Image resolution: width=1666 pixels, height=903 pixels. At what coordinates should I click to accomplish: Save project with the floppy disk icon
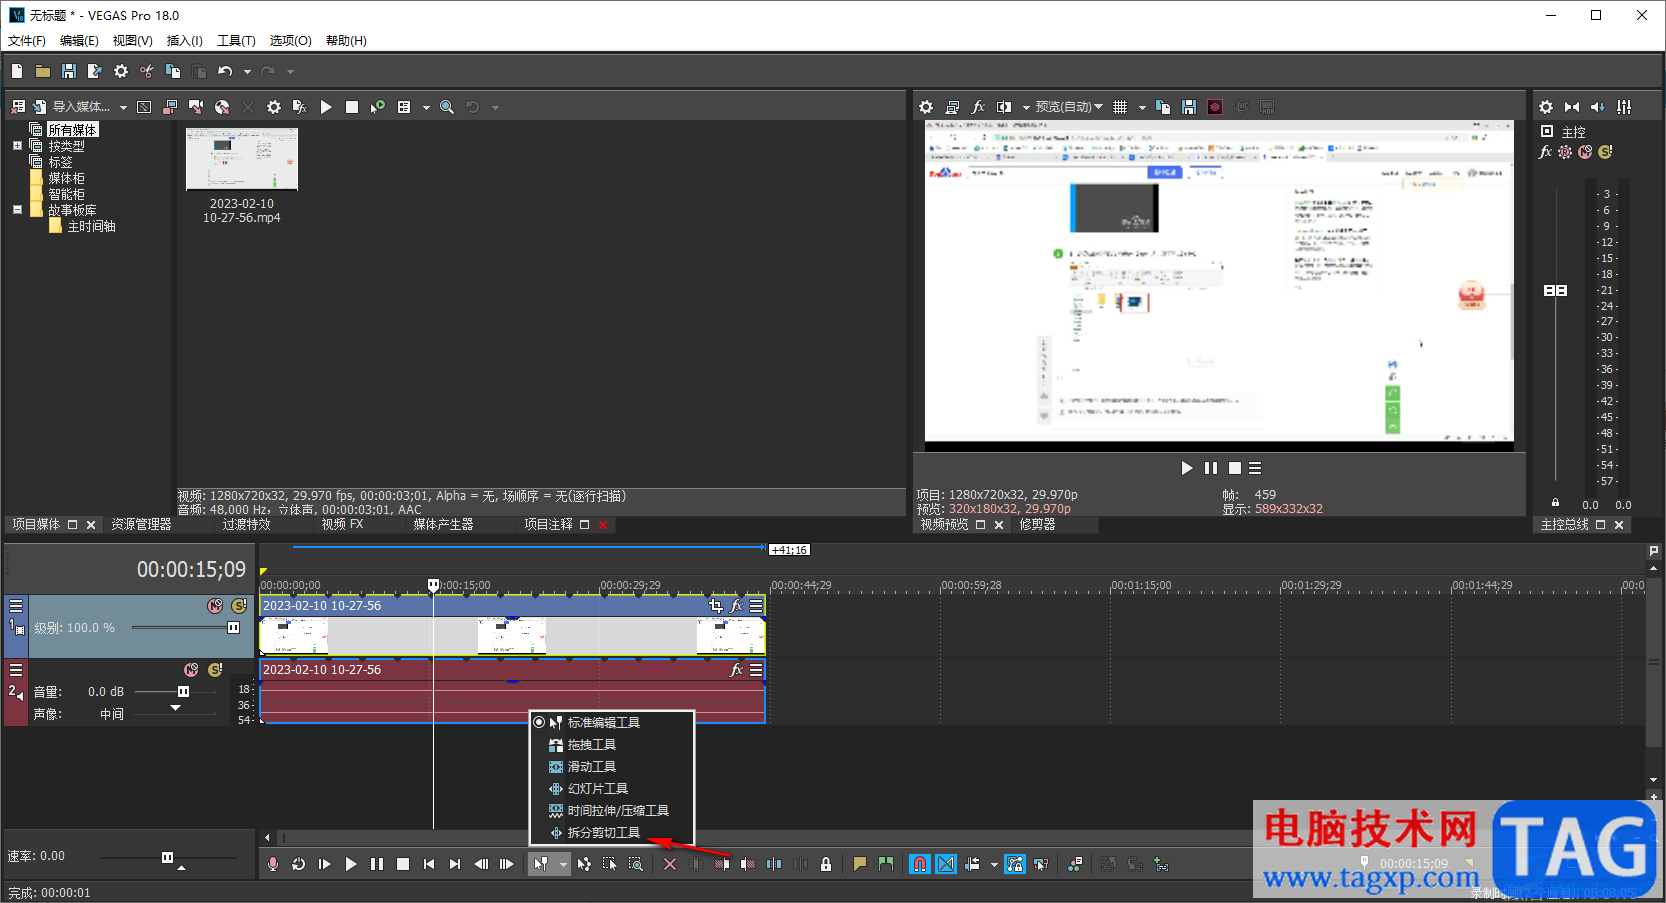(x=69, y=71)
